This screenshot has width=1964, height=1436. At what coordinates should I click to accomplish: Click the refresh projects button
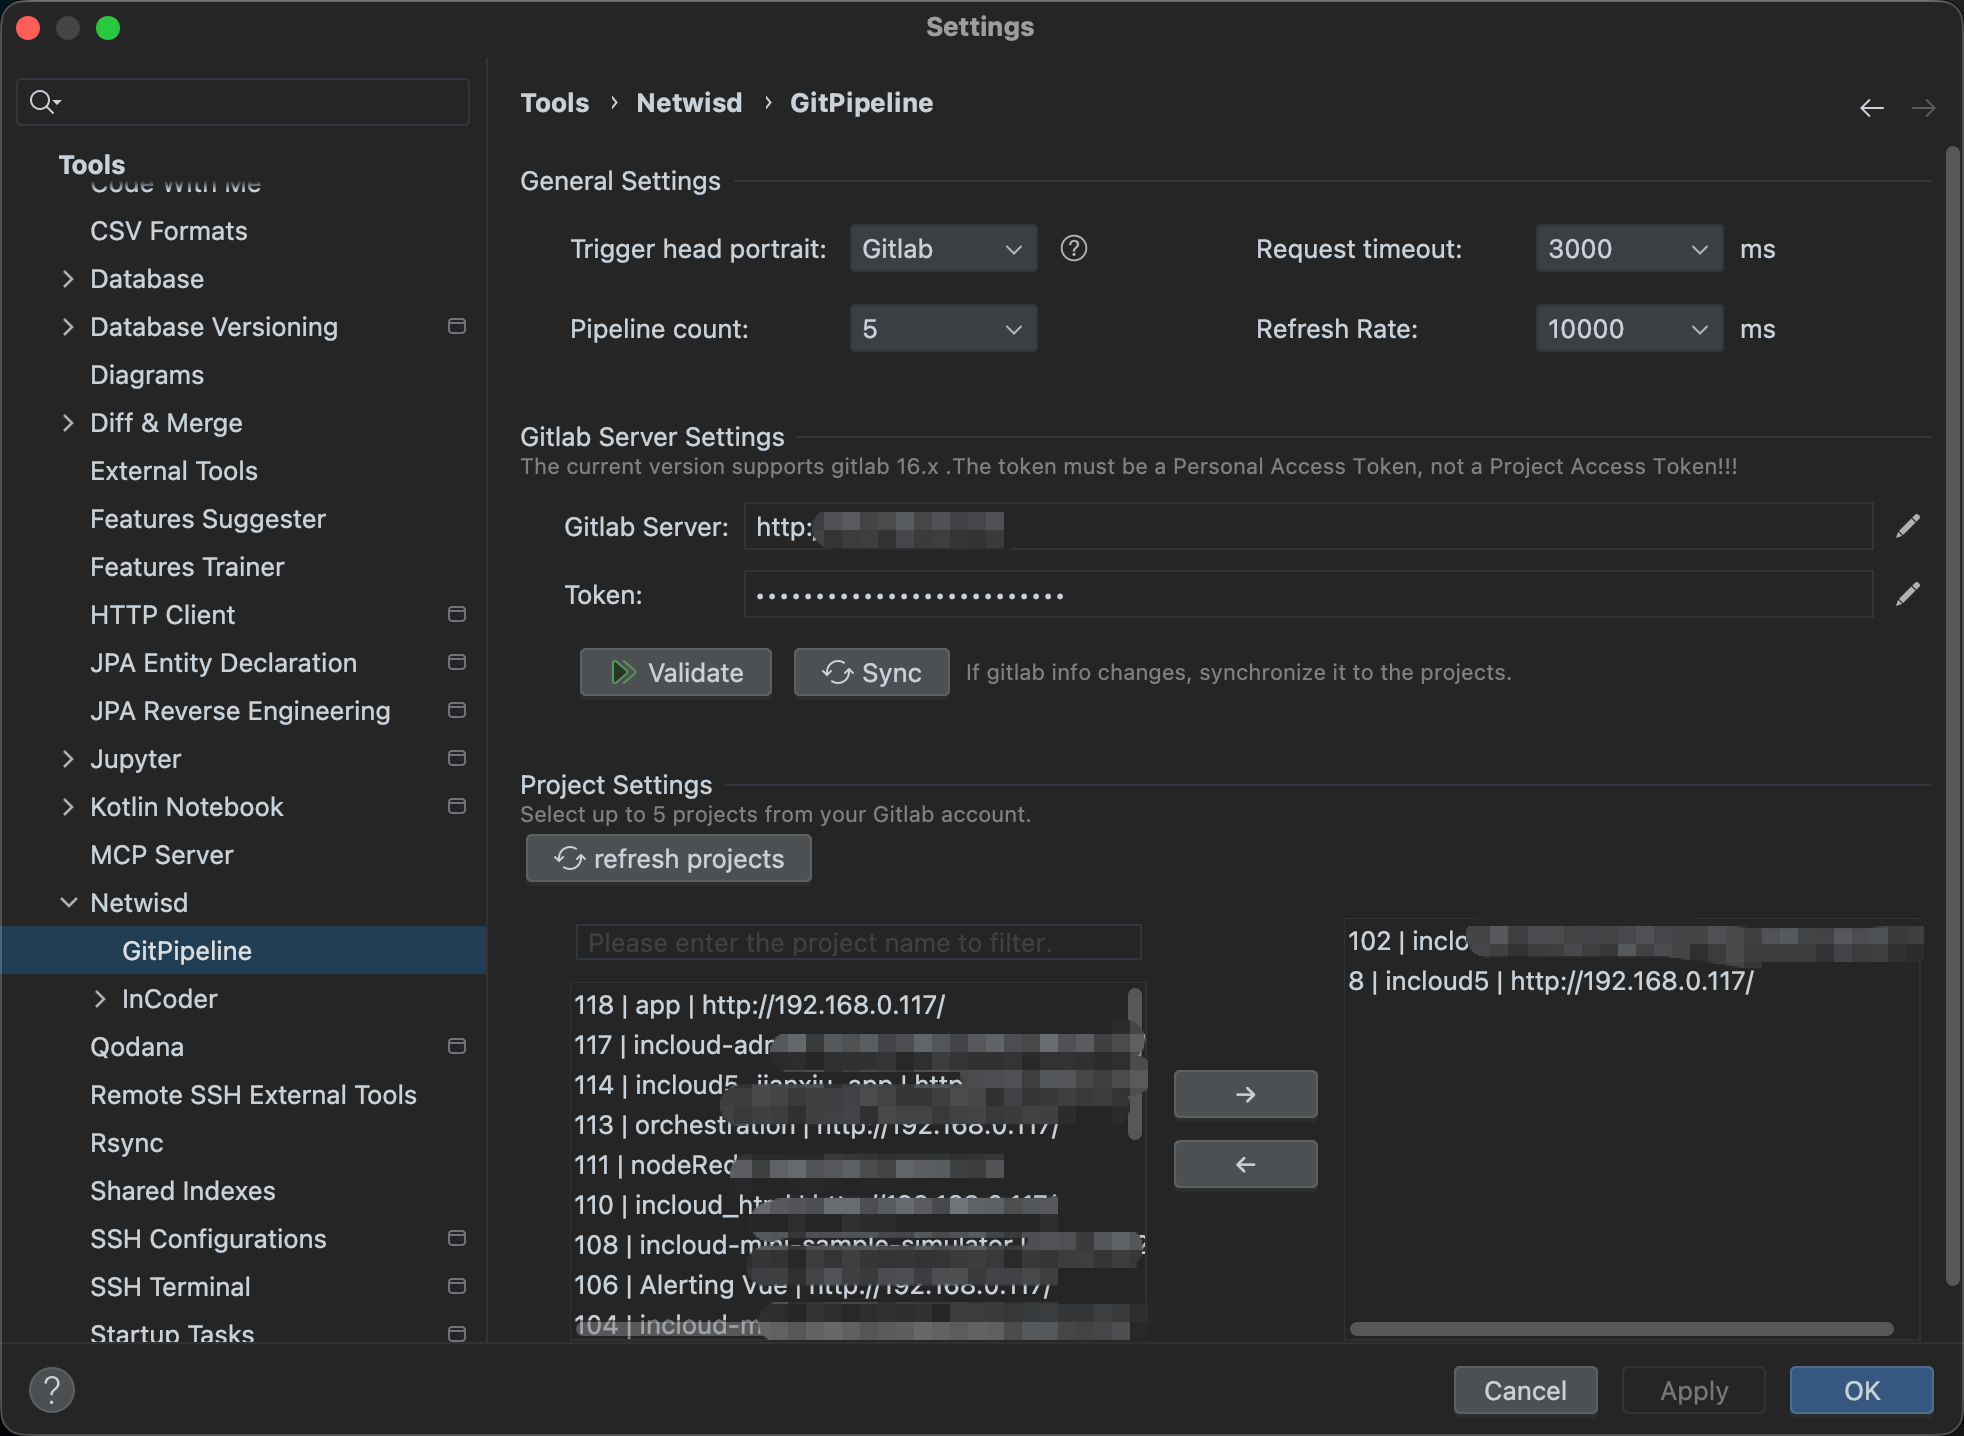click(x=669, y=859)
